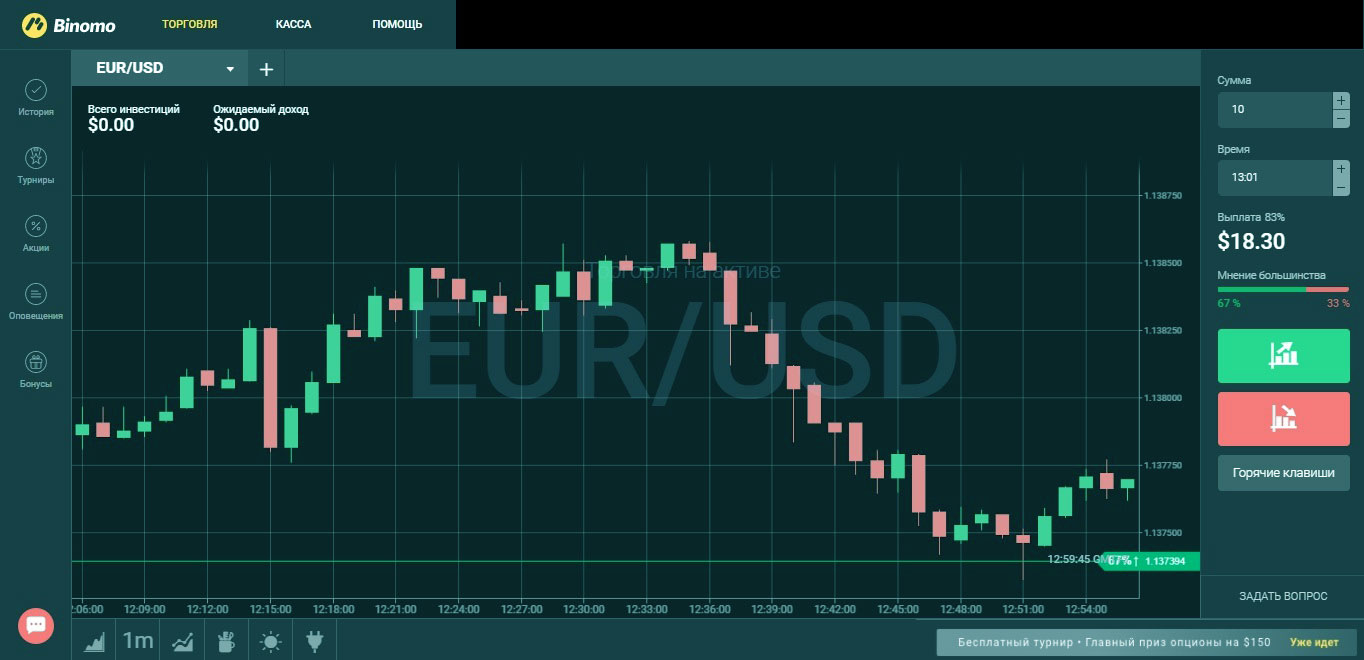Click the Binomo logo
Viewport: 1364px width, 660px height.
(69, 24)
